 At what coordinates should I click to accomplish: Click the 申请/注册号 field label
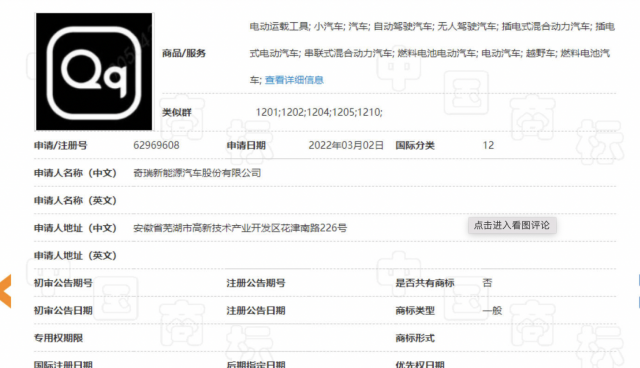(x=60, y=145)
